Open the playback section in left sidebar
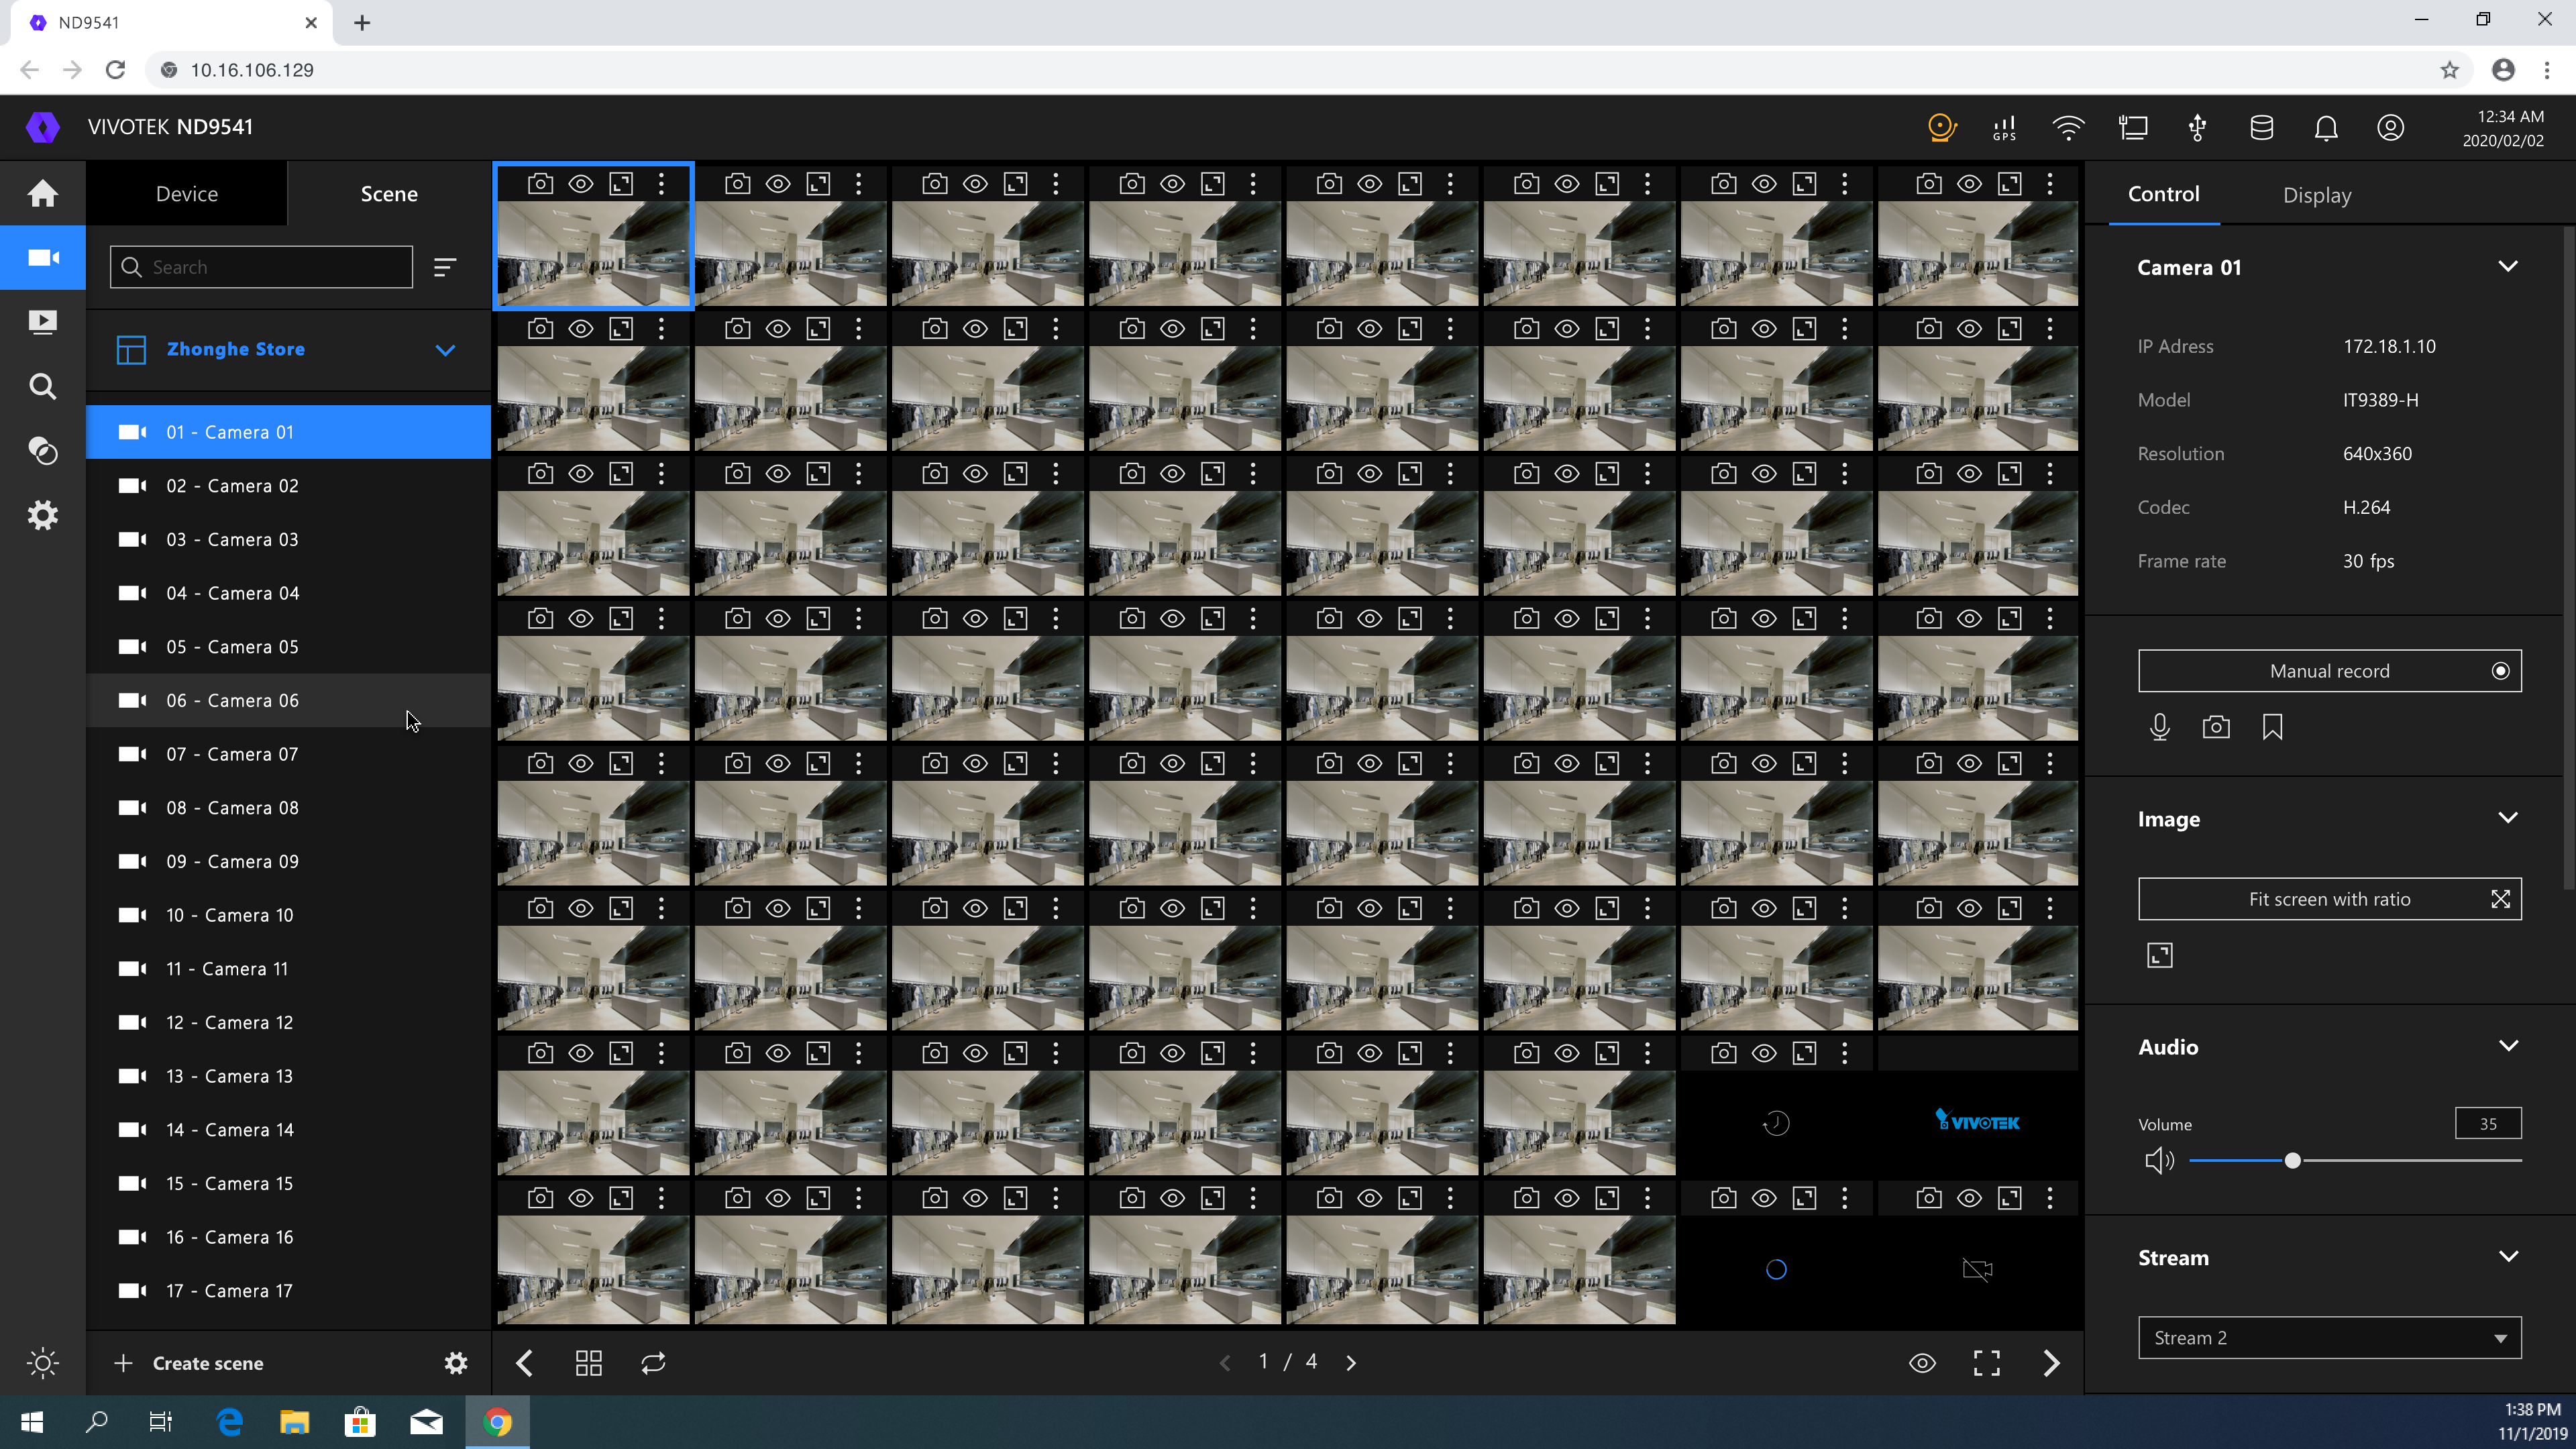 coord(42,322)
